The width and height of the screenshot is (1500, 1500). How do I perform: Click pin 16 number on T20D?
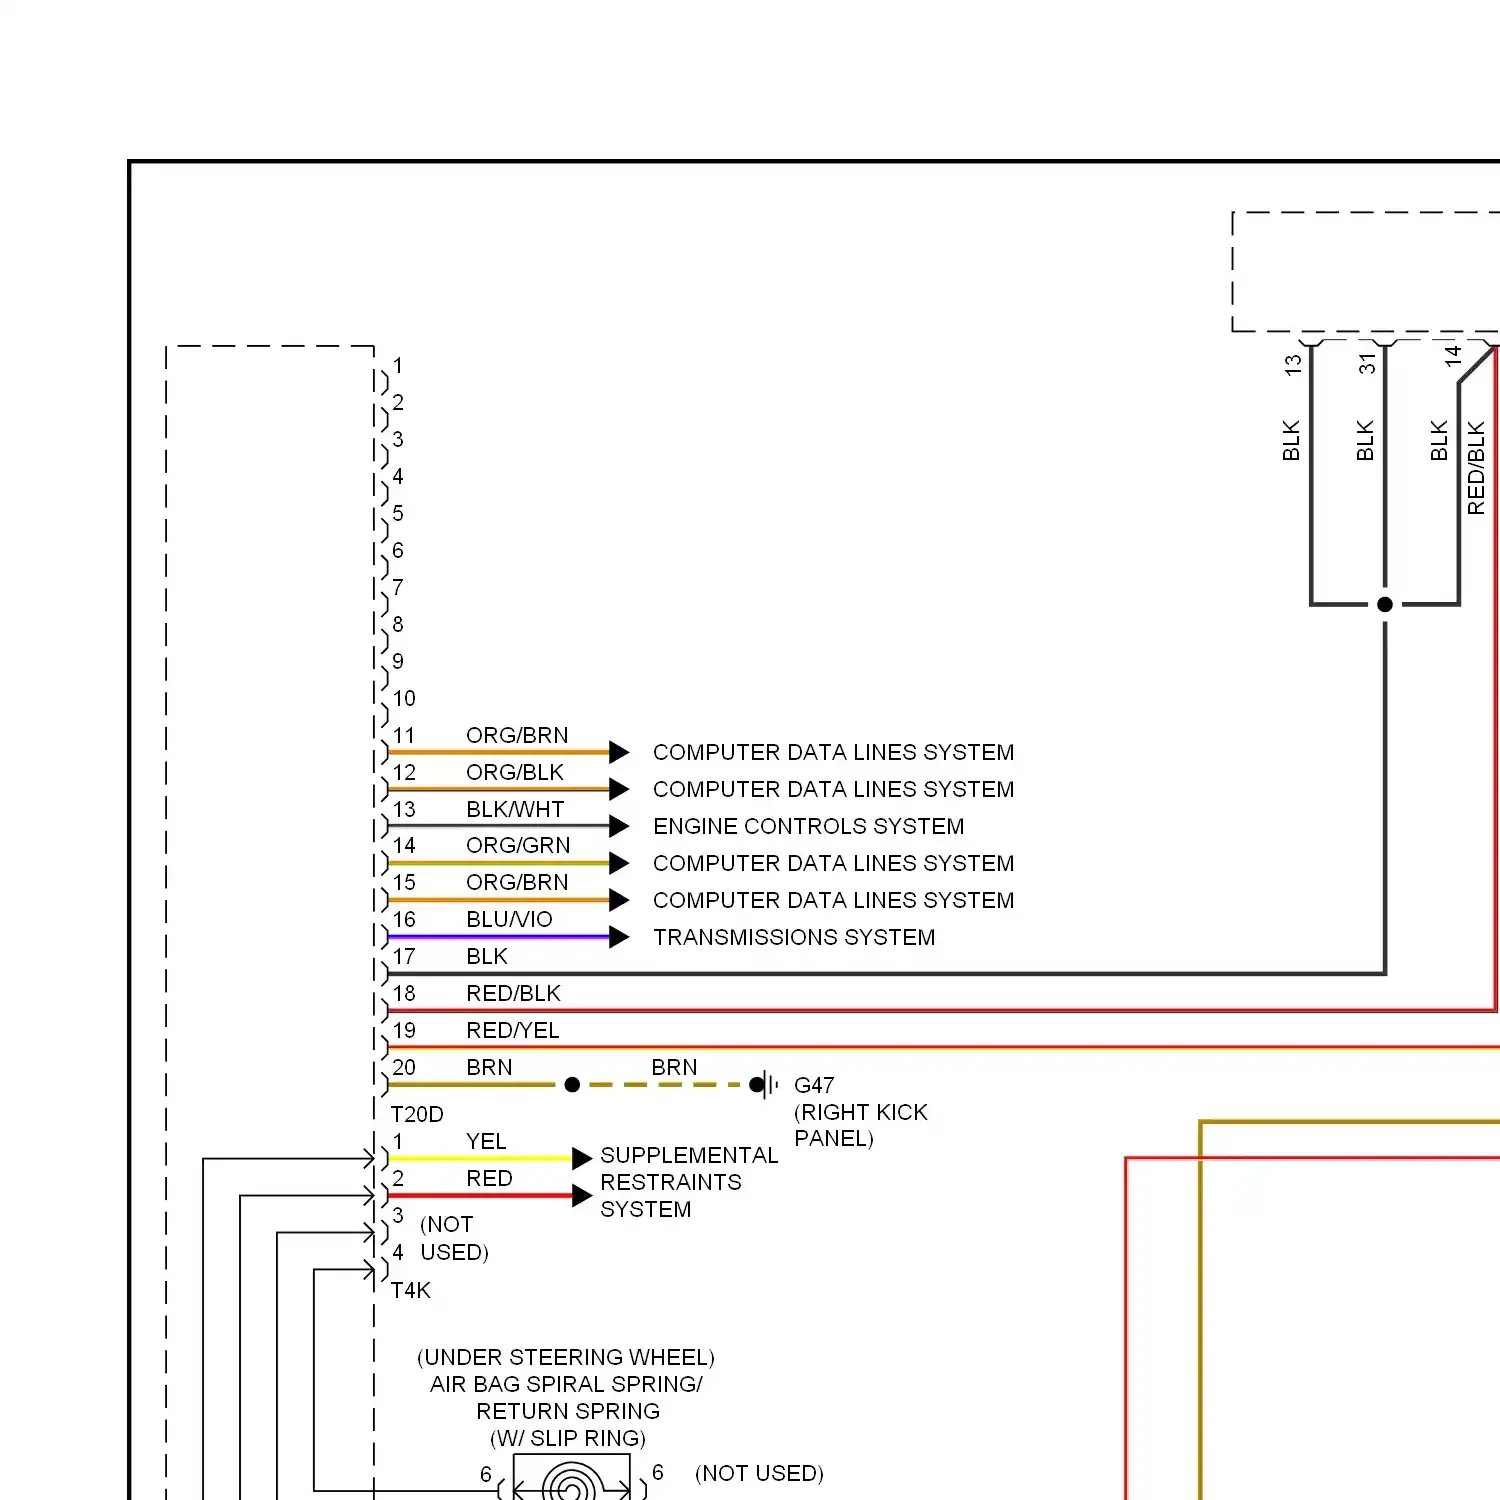click(403, 919)
